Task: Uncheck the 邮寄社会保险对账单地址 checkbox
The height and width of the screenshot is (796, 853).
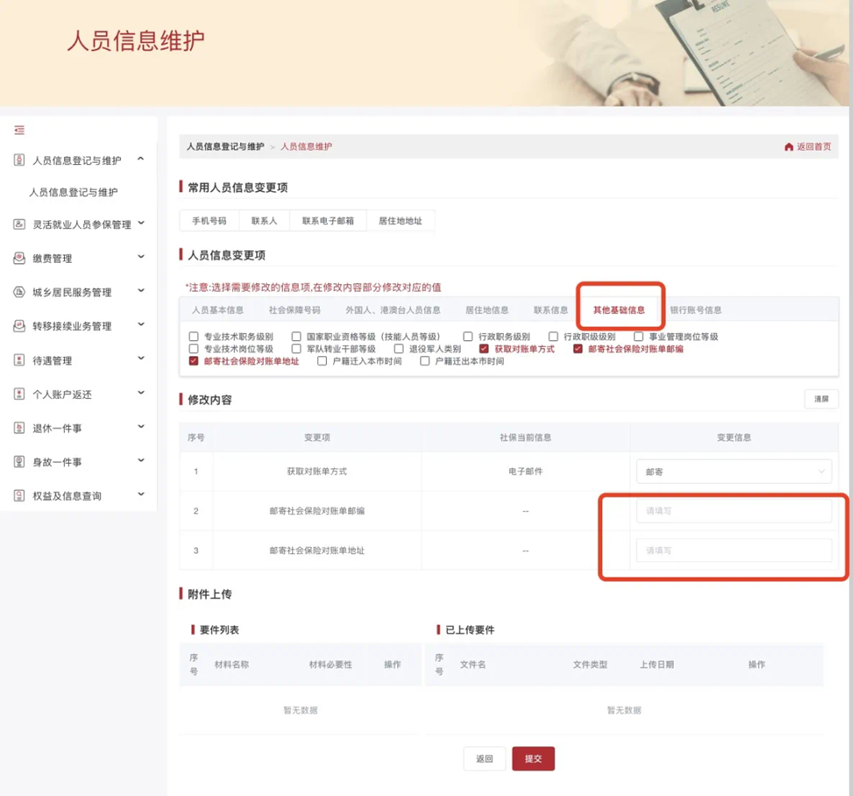Action: [x=194, y=361]
